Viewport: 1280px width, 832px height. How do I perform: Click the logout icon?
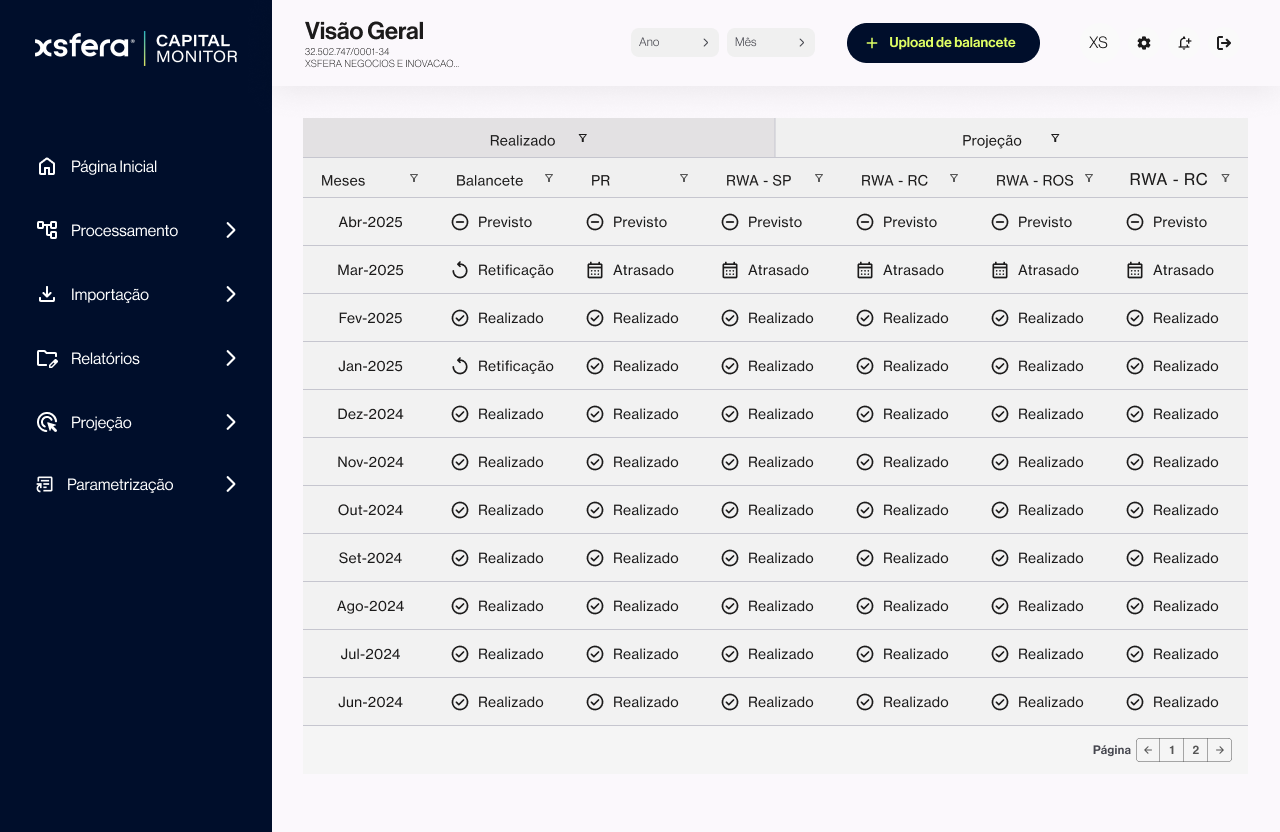pos(1224,43)
